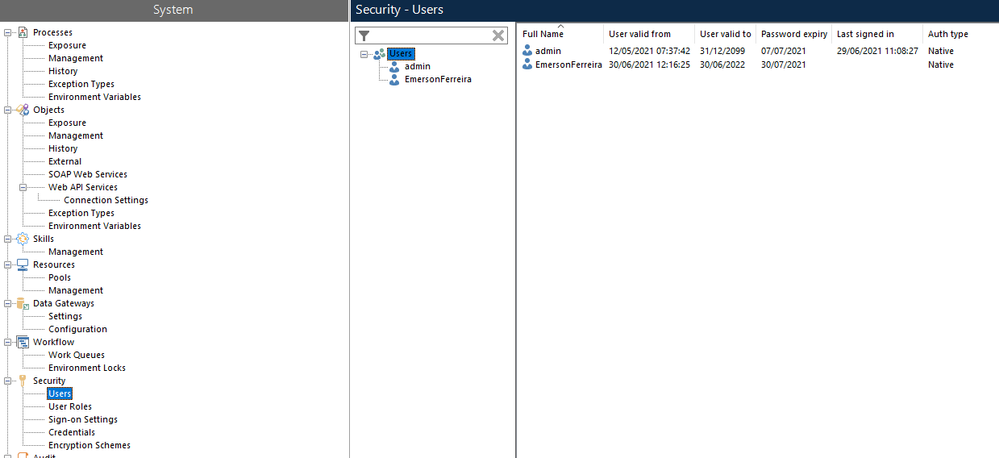Open History under Processes
999x458 pixels.
62,71
